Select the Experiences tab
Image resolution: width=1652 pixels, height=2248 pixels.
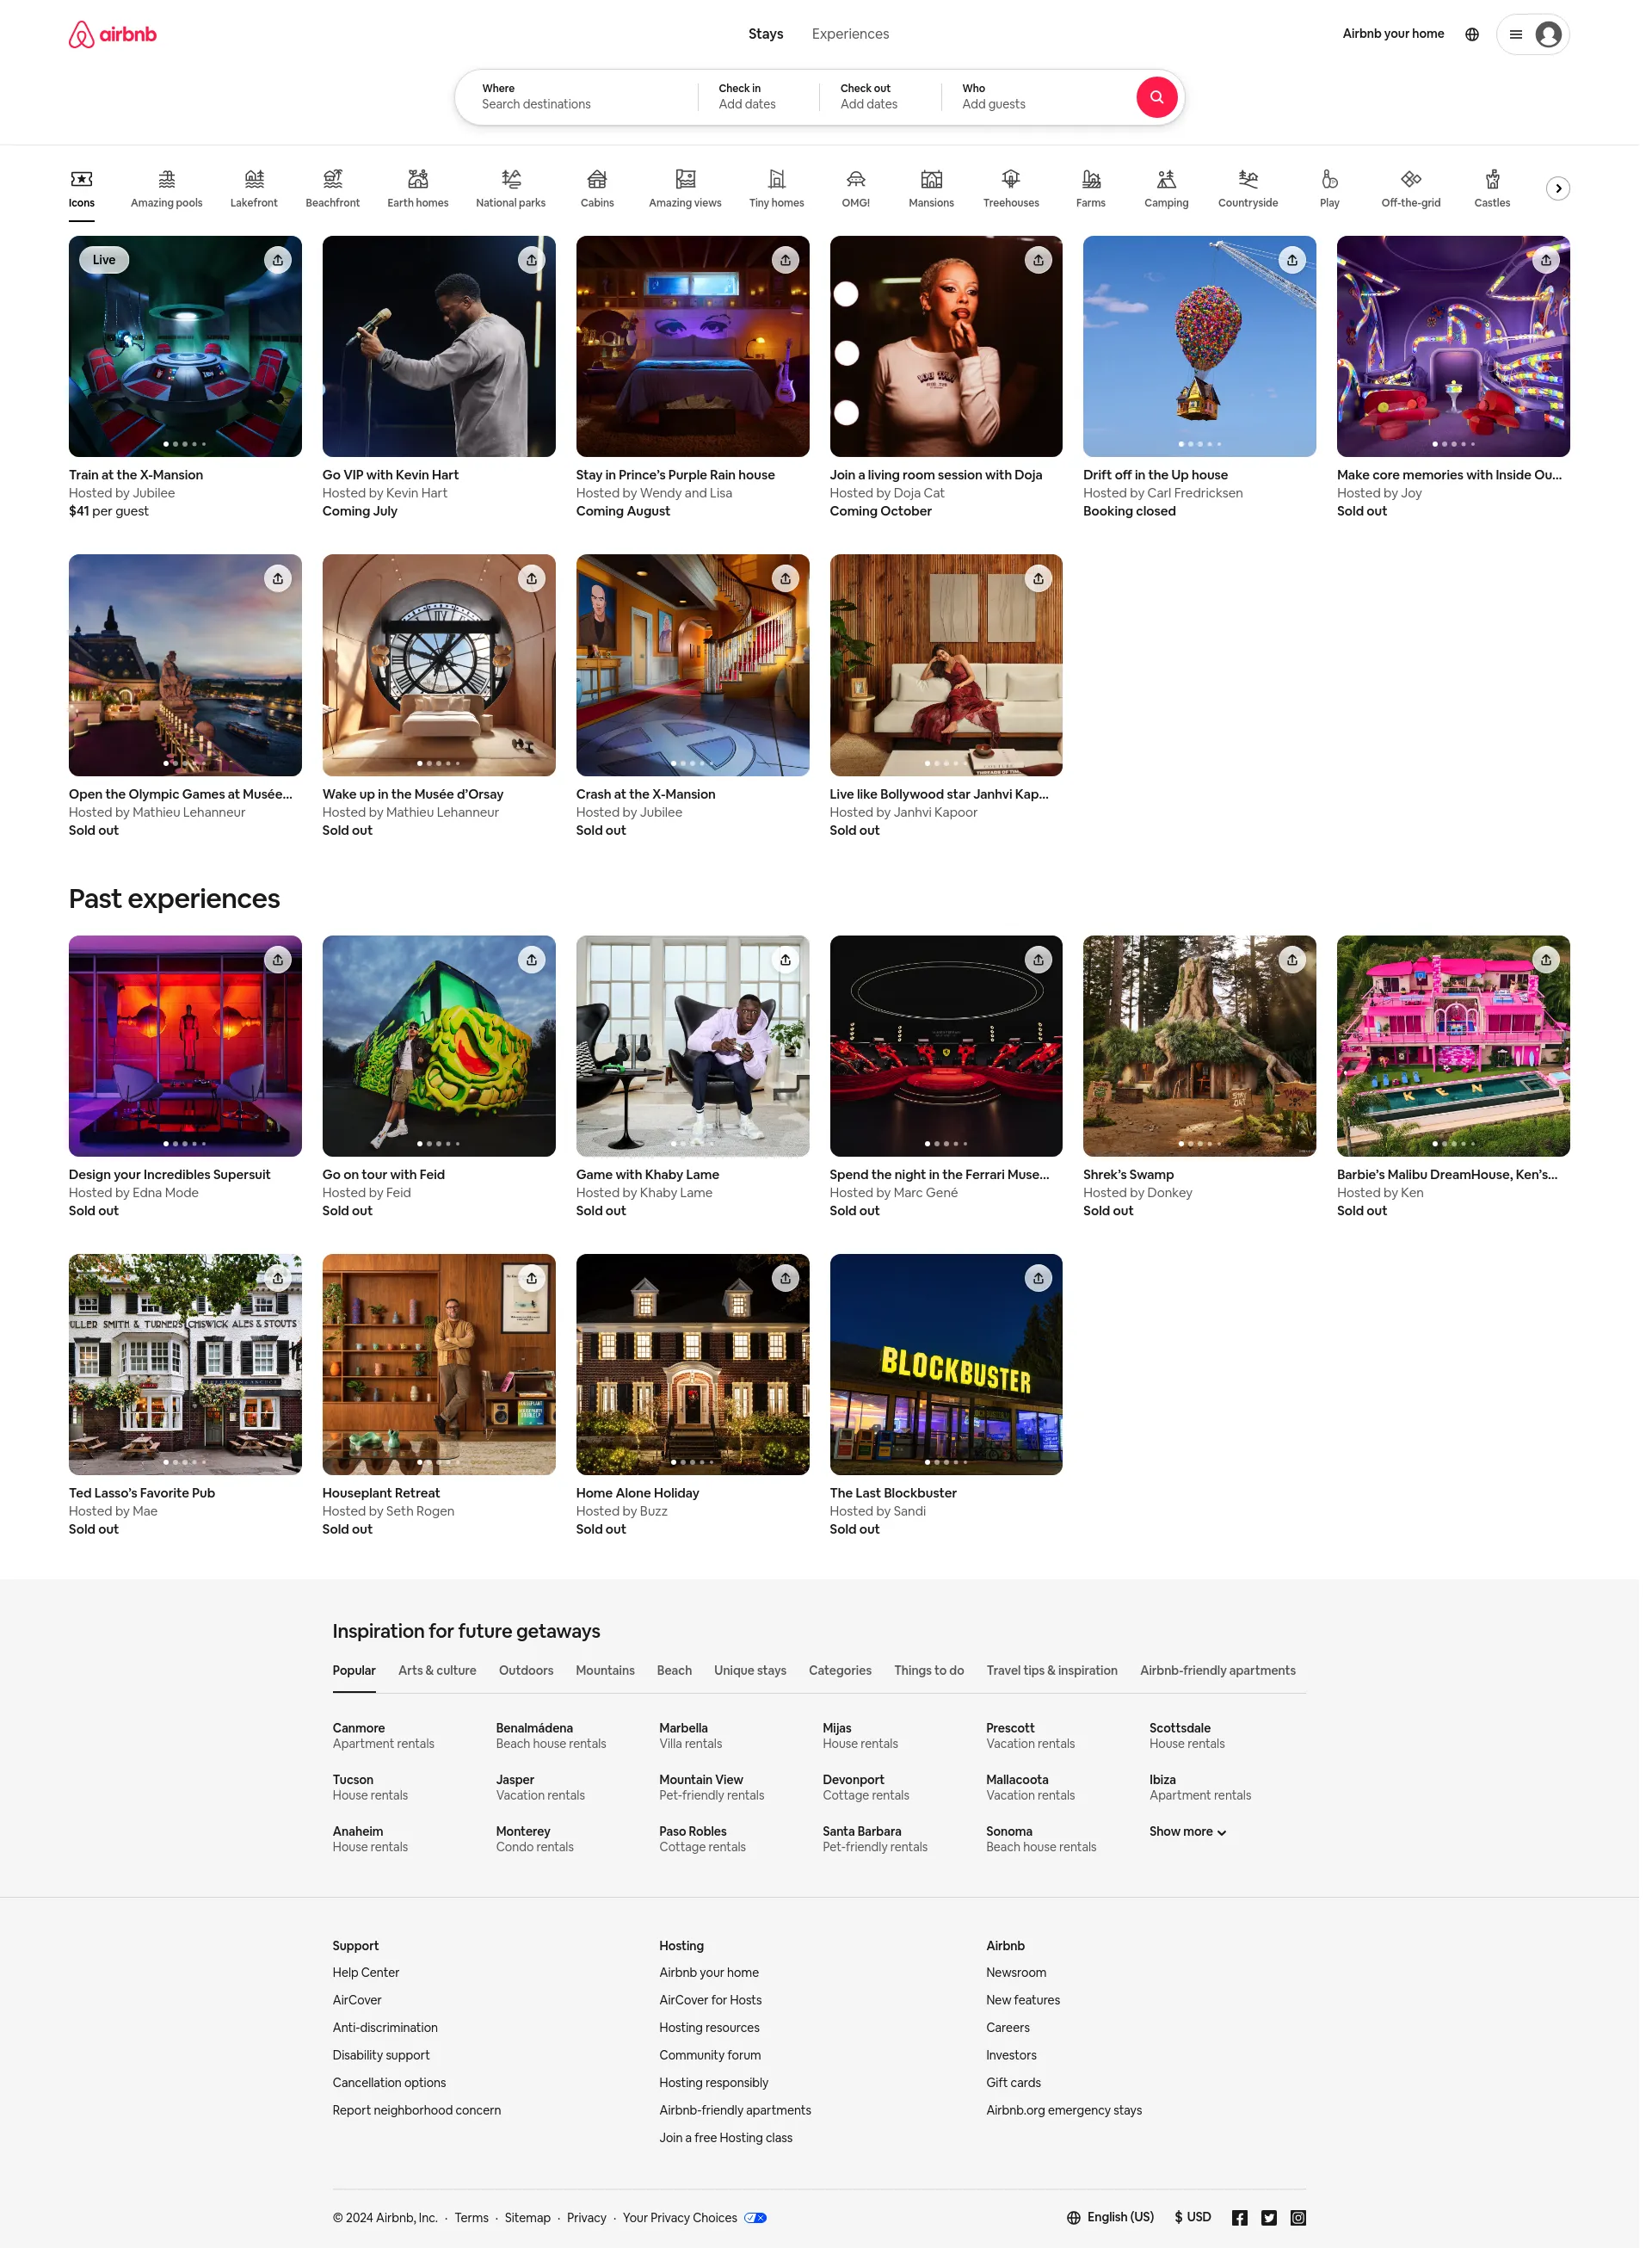pos(851,34)
